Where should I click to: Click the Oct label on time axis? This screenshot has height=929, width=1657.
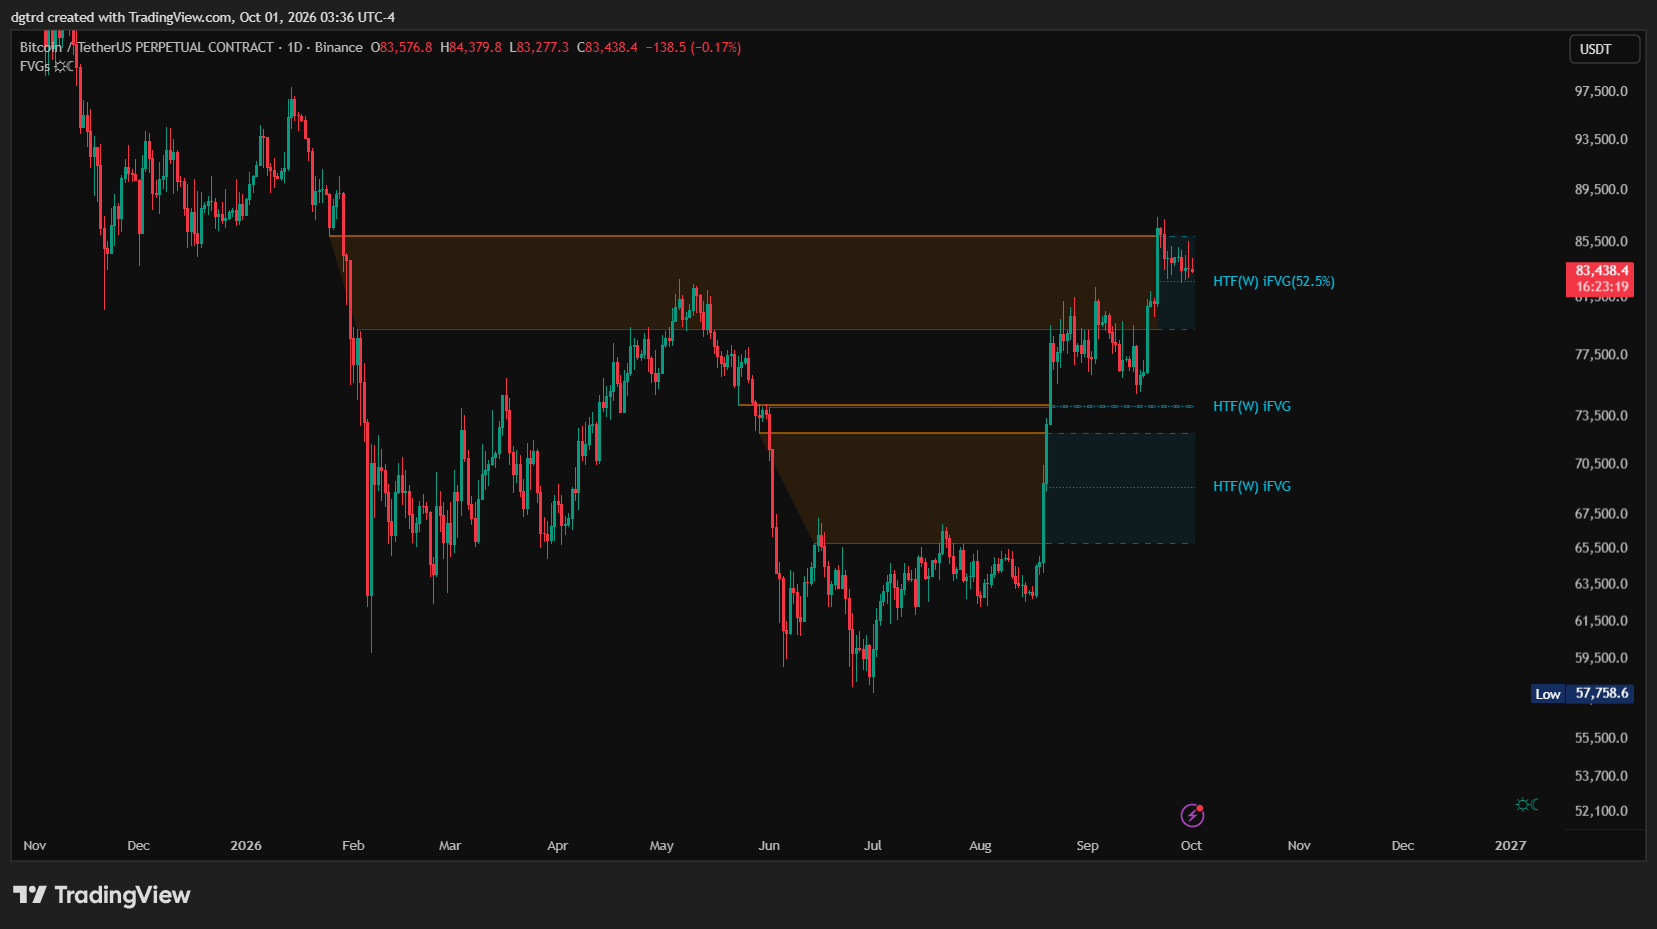[x=1191, y=846]
